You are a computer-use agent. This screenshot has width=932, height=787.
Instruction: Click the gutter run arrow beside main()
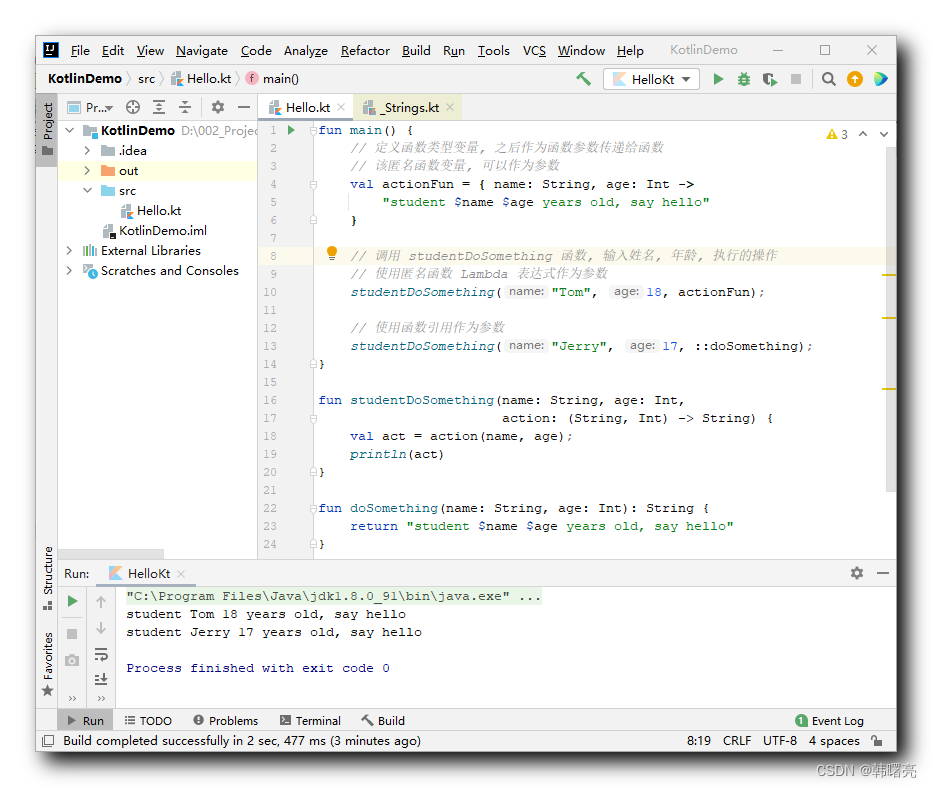(x=291, y=130)
